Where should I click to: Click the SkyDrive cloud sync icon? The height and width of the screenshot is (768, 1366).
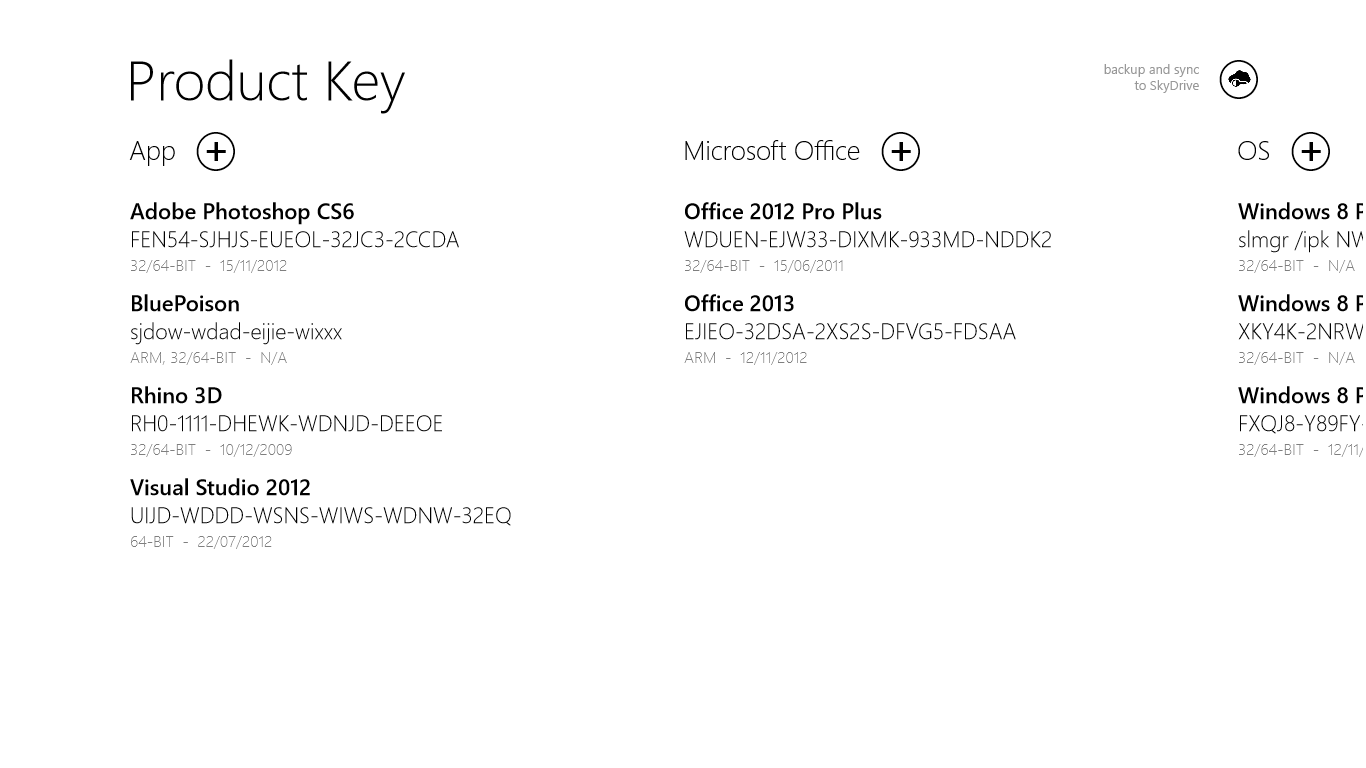[1238, 80]
